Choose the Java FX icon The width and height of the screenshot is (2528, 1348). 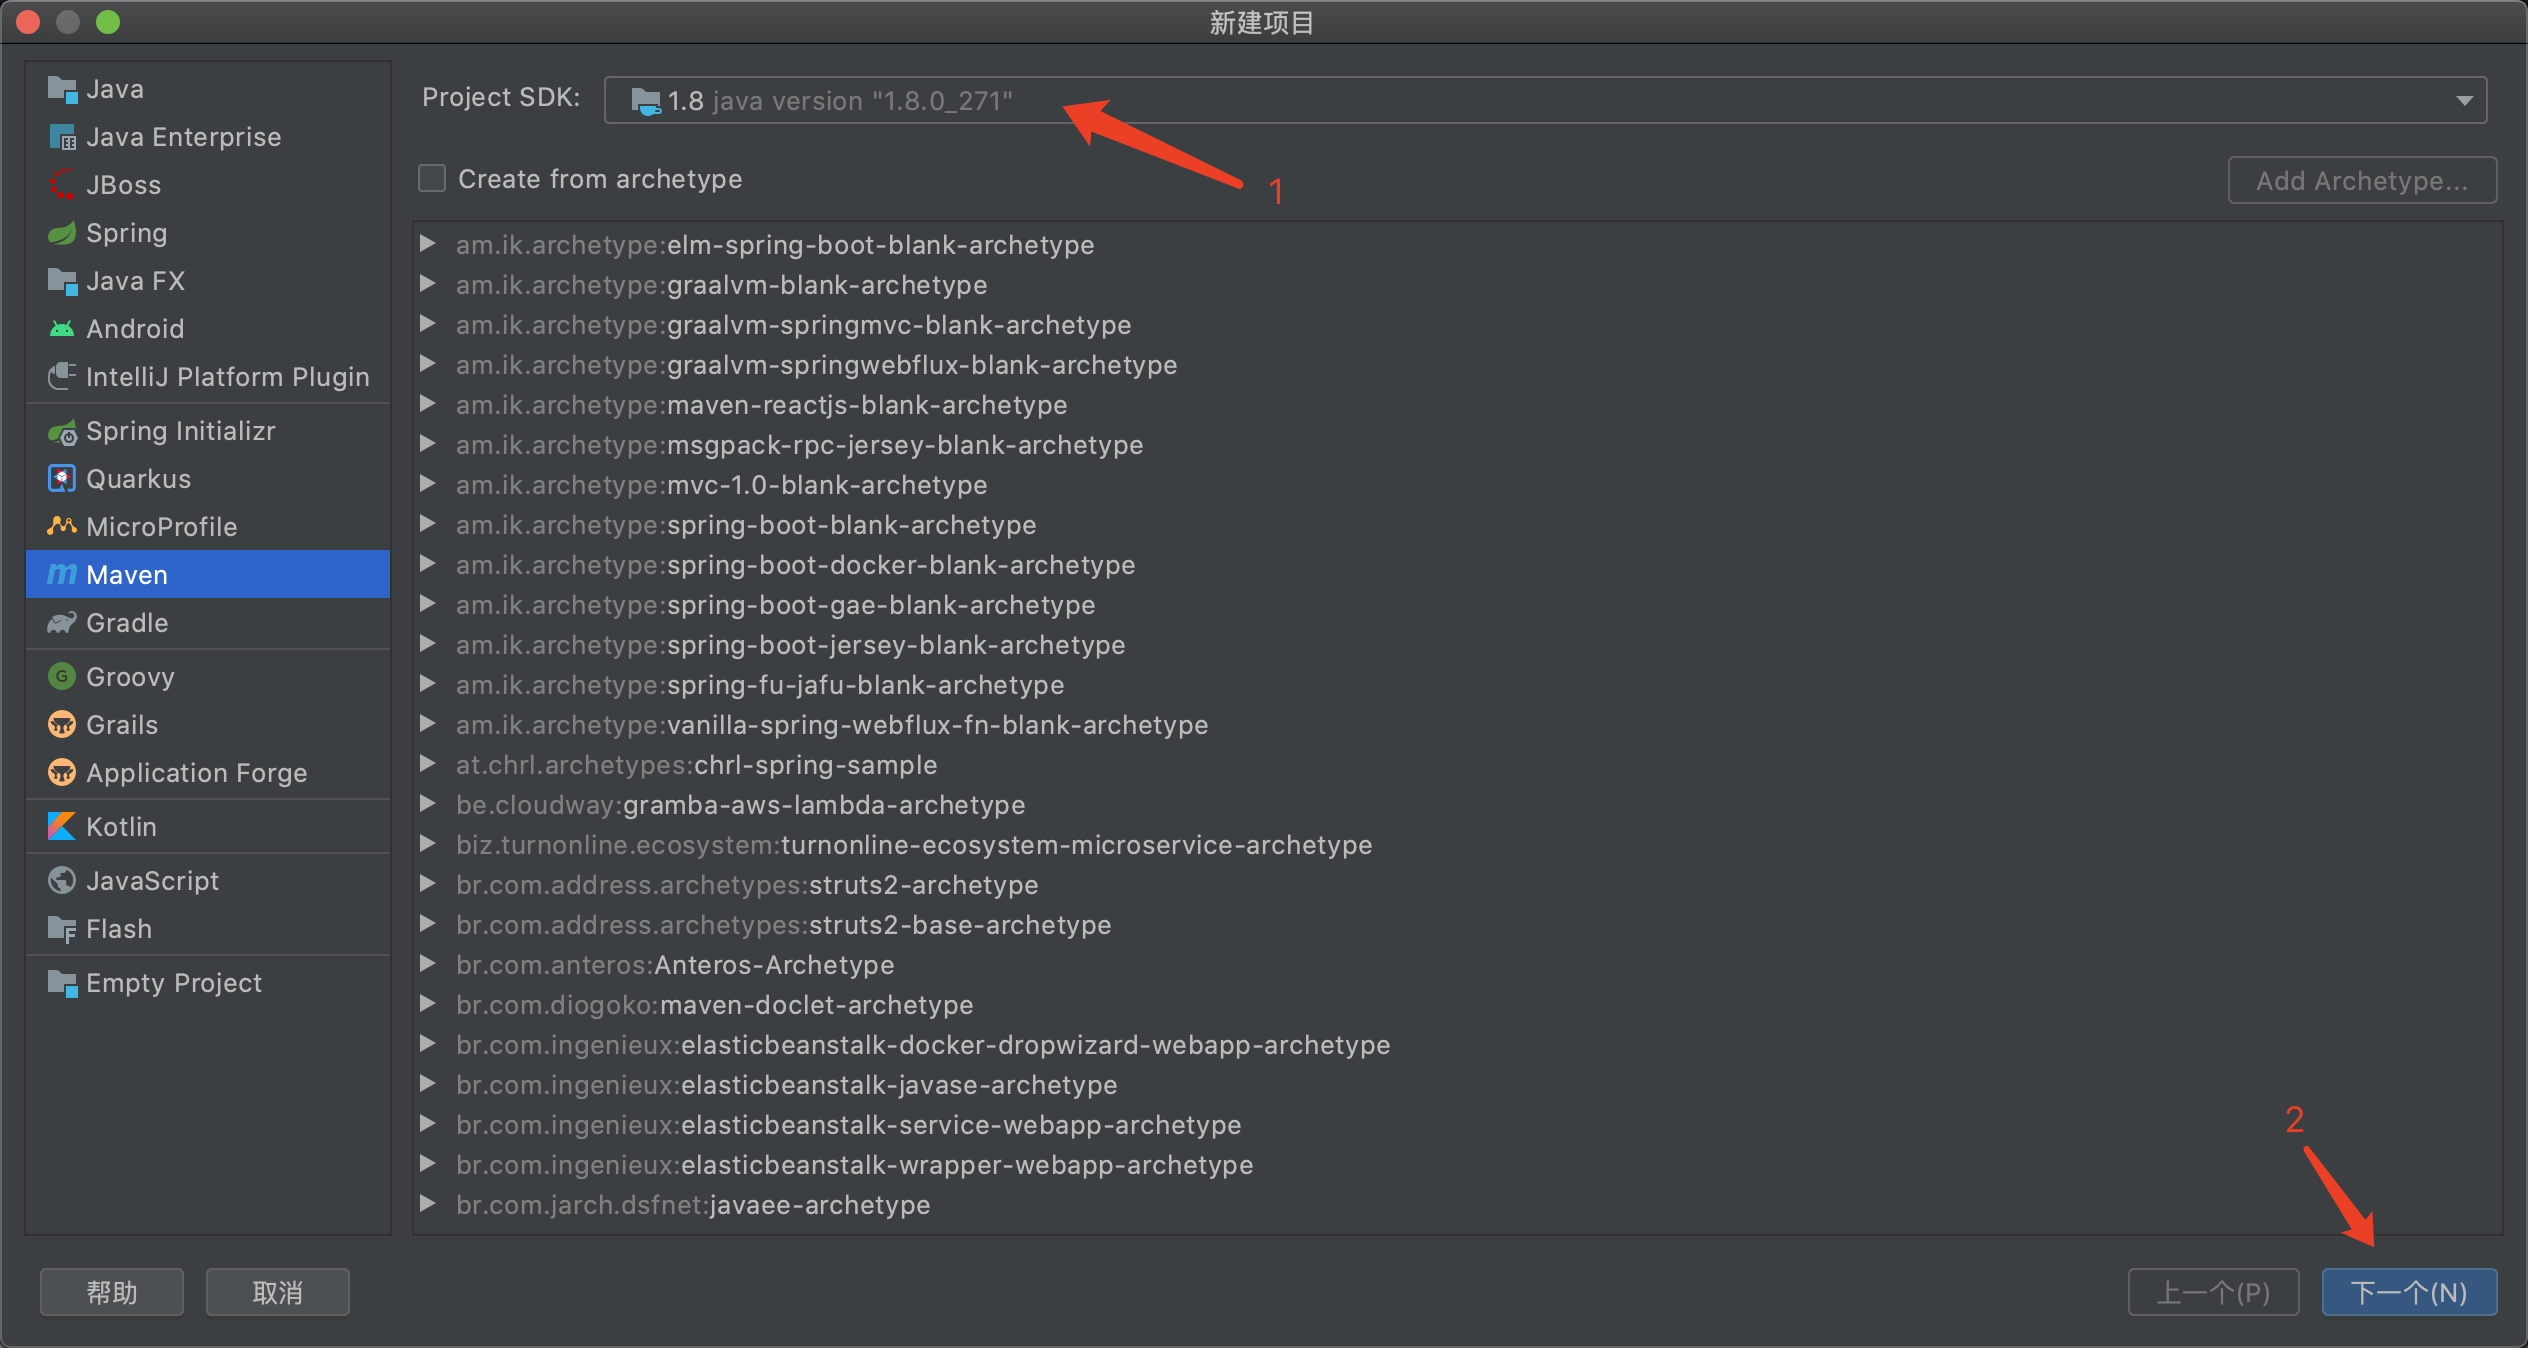click(x=62, y=281)
